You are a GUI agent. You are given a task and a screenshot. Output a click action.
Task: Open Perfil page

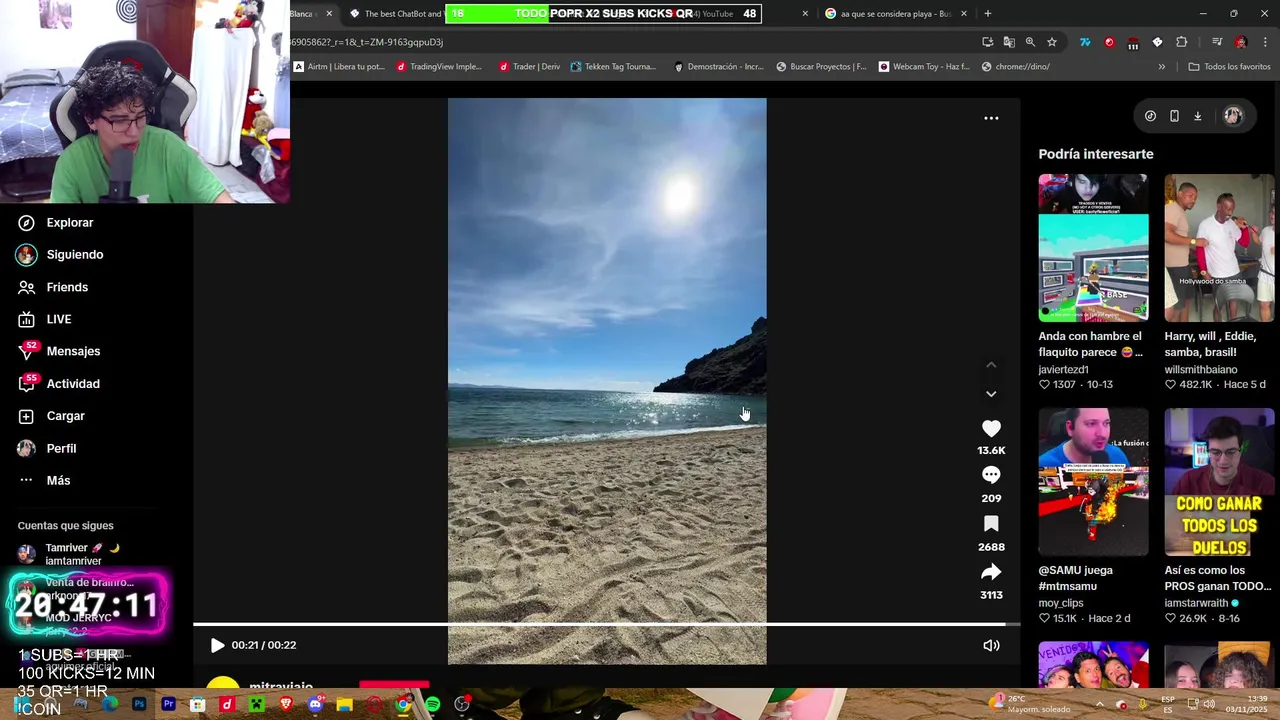pos(47,448)
